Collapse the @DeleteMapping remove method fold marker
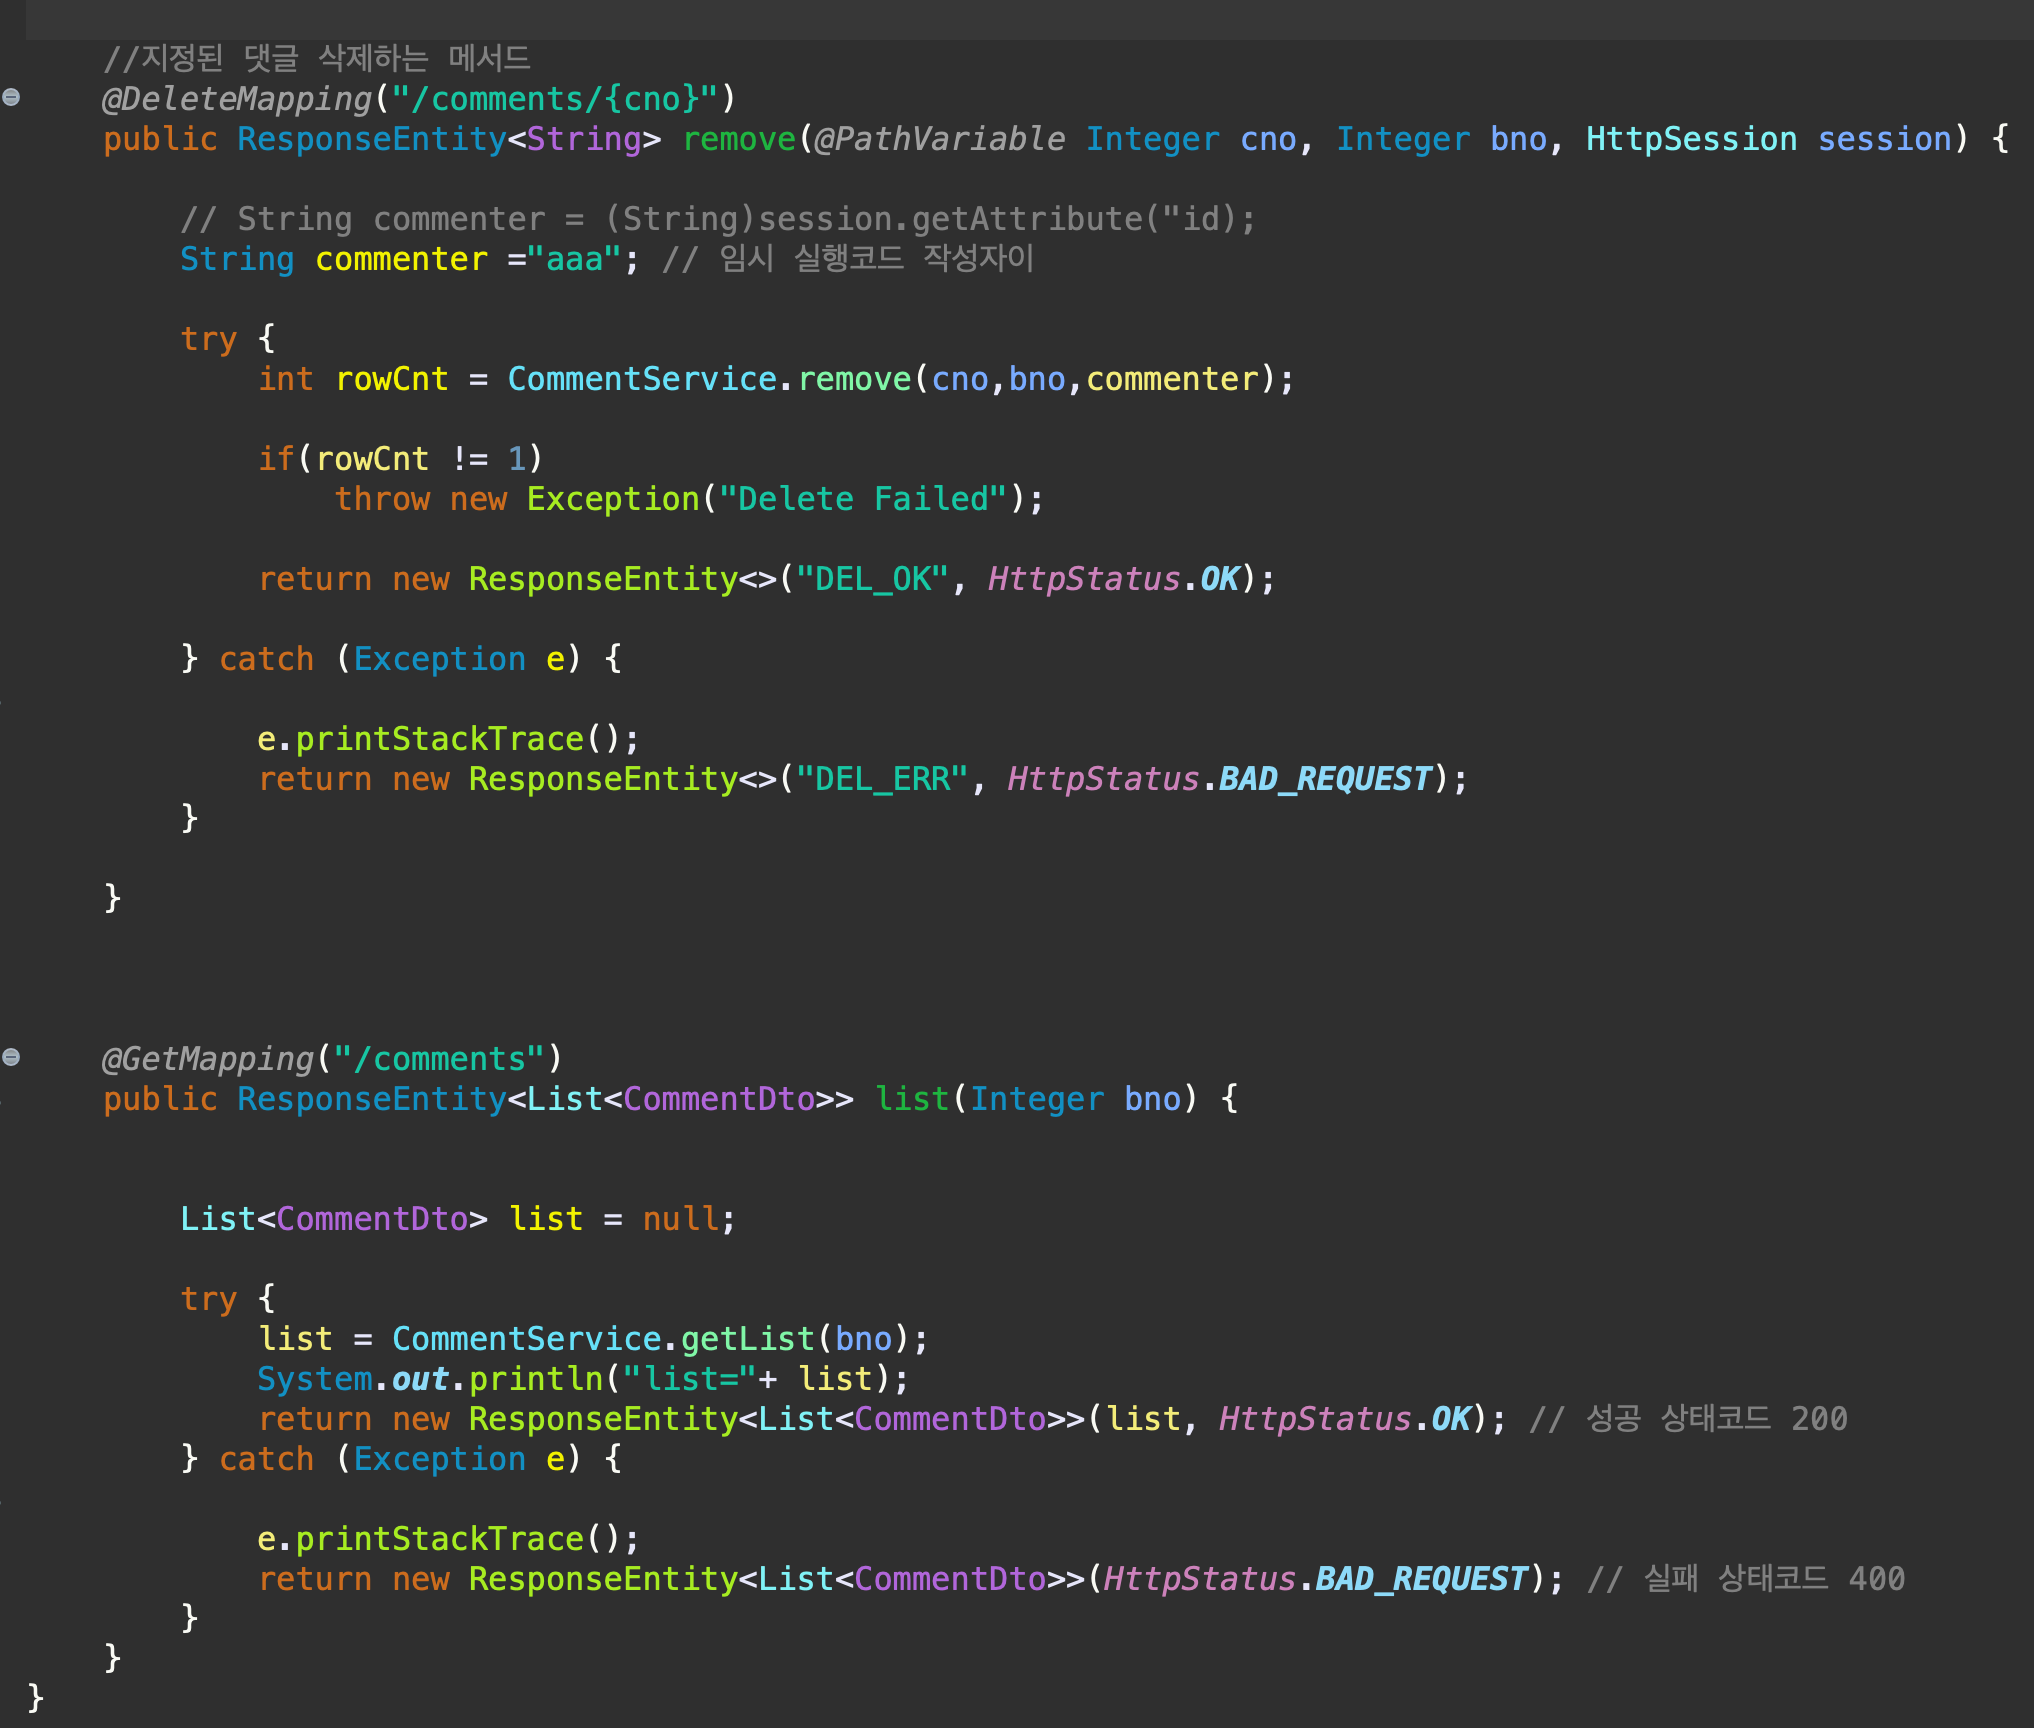The height and width of the screenshot is (1728, 2034). click(11, 97)
